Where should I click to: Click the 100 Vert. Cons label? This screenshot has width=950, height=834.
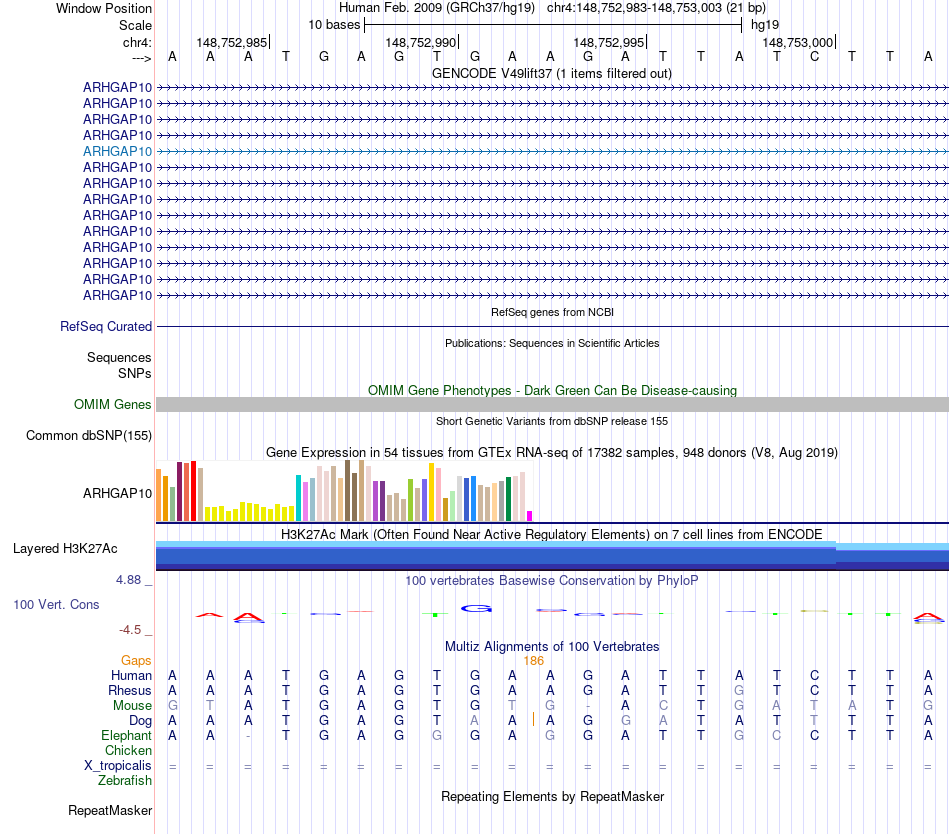pos(56,604)
